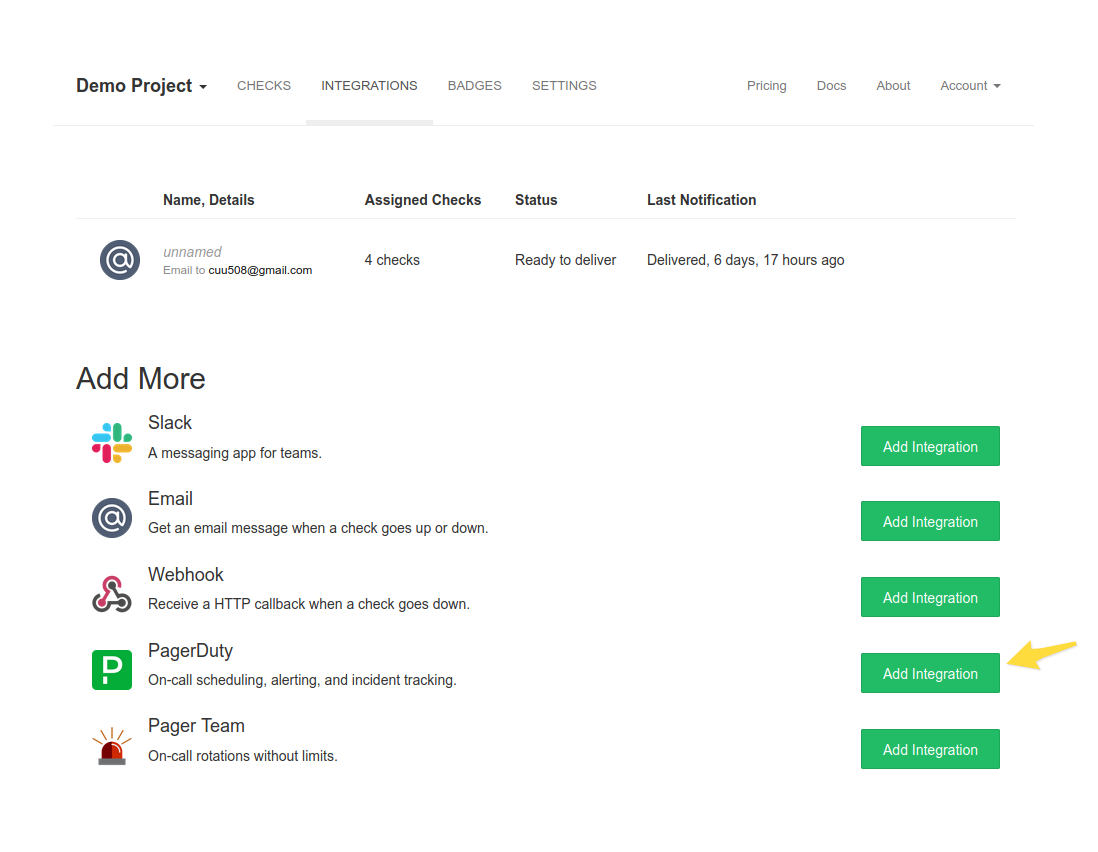The height and width of the screenshot is (852, 1098).
Task: Open the Badges tab
Action: [x=475, y=85]
